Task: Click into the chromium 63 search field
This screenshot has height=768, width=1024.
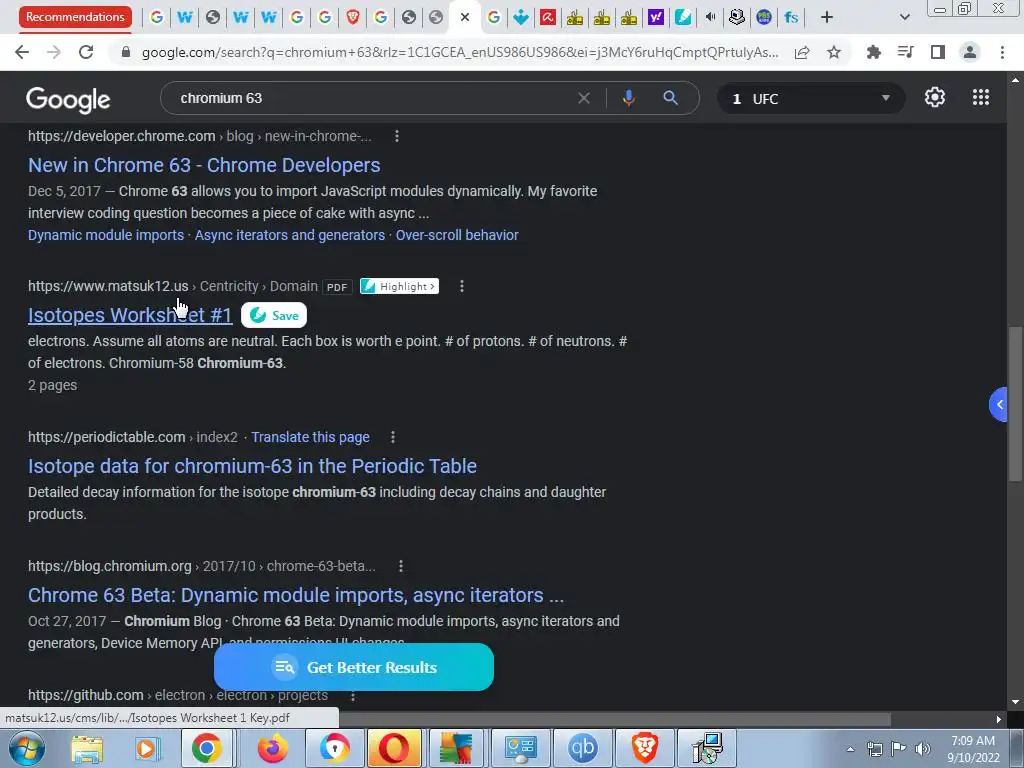Action: (372, 98)
